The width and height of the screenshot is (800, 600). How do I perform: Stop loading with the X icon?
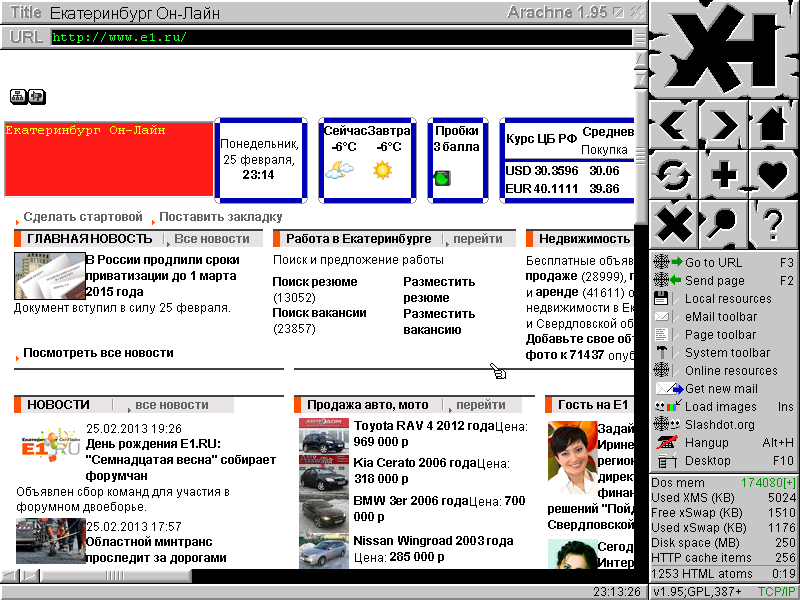pyautogui.click(x=673, y=224)
